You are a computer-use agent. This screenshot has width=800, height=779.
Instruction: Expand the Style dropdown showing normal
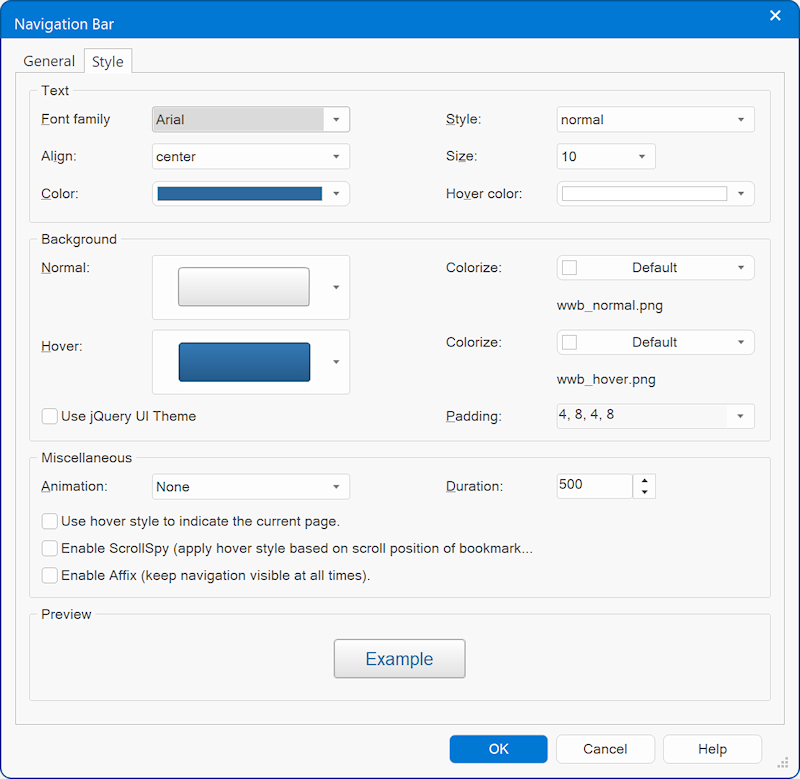(x=655, y=119)
